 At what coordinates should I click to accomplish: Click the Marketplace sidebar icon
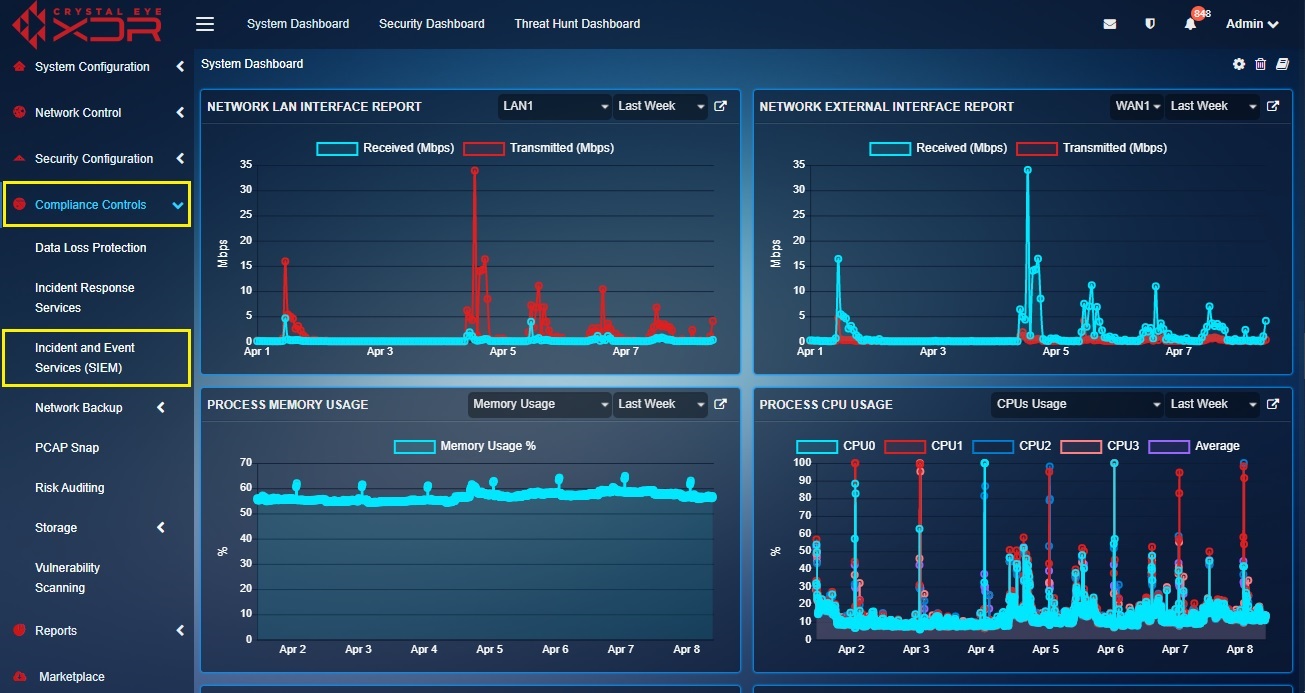18,677
